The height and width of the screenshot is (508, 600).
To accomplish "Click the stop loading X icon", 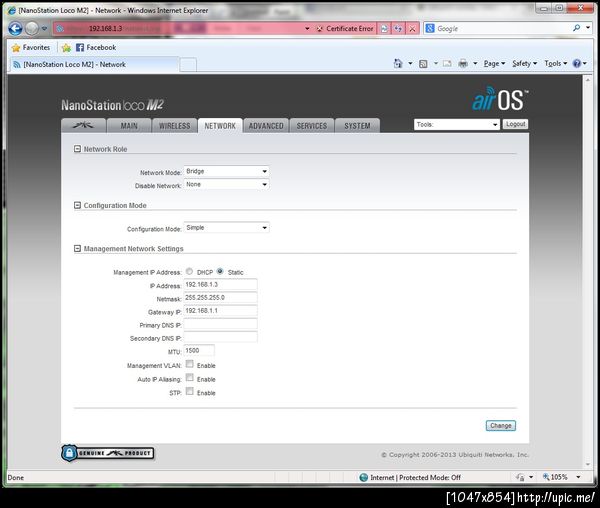I will [x=412, y=29].
